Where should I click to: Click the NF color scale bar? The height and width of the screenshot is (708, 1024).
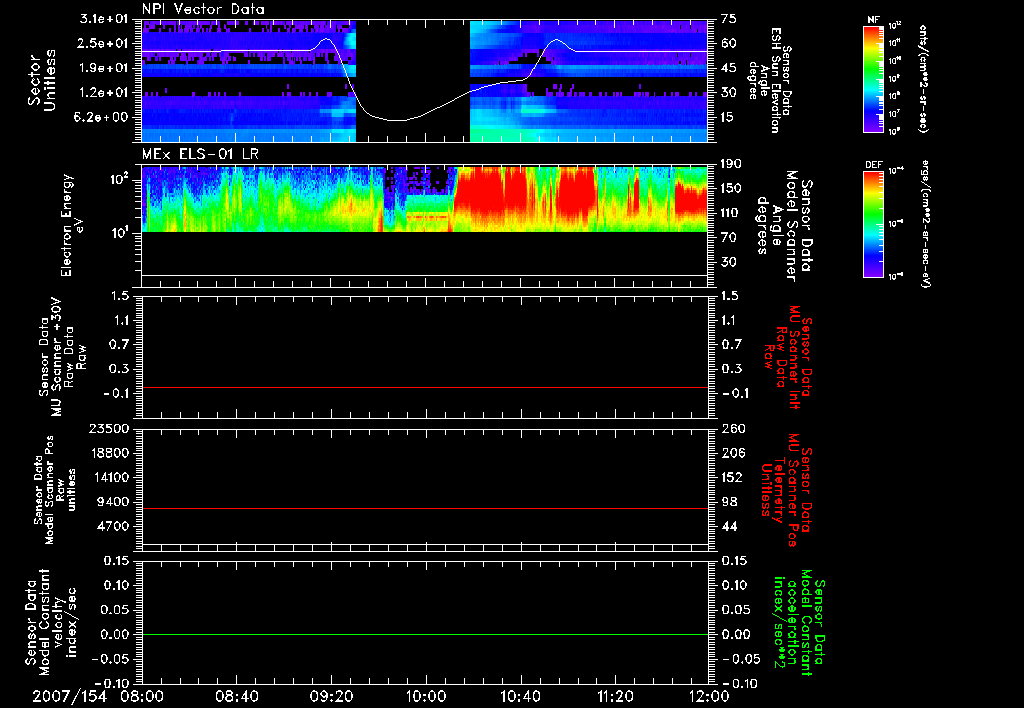coord(874,78)
